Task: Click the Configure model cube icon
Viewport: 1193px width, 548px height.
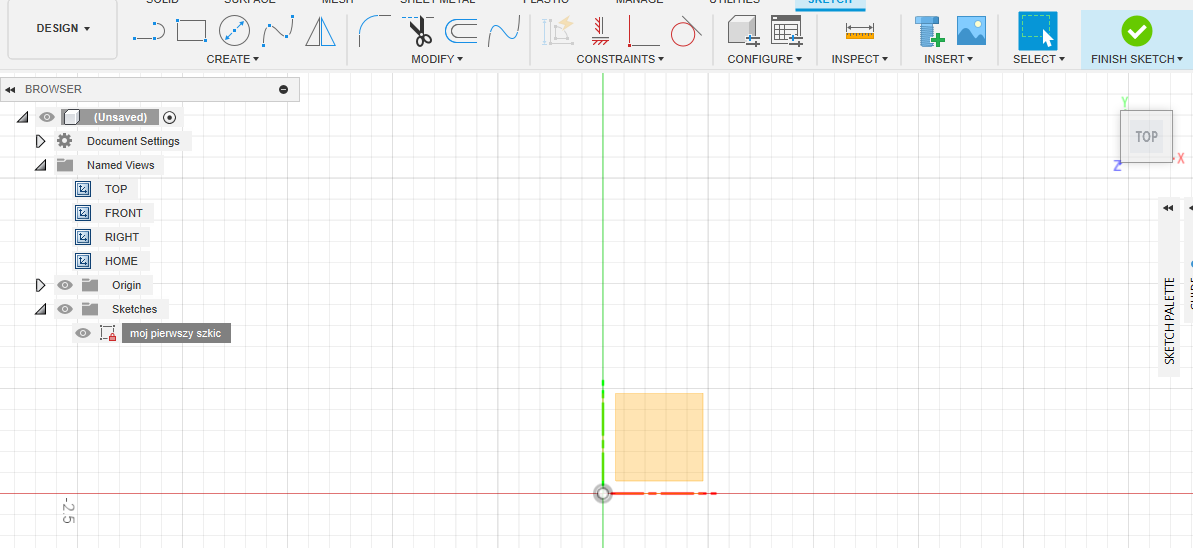Action: [x=743, y=31]
